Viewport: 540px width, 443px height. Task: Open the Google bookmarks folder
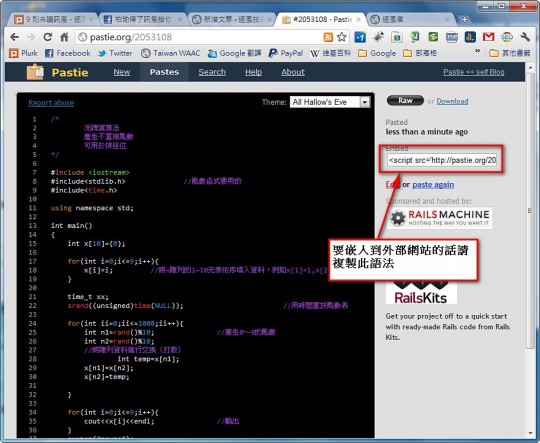pos(377,53)
